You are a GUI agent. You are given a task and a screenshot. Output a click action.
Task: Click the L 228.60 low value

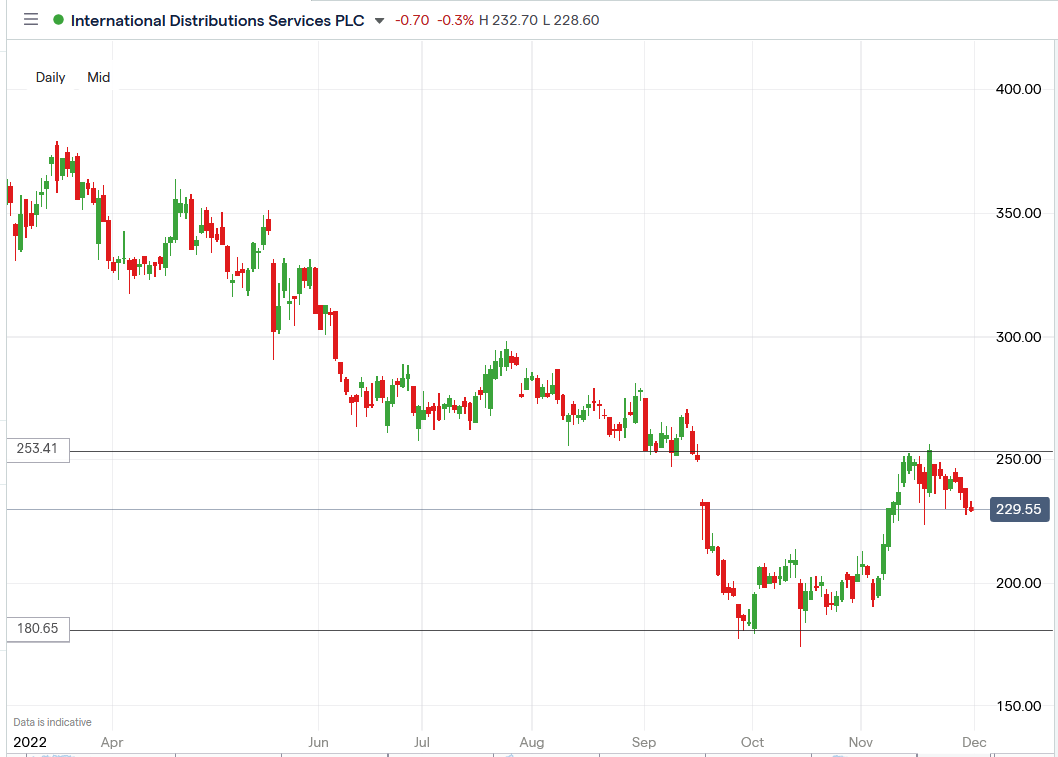tap(571, 20)
